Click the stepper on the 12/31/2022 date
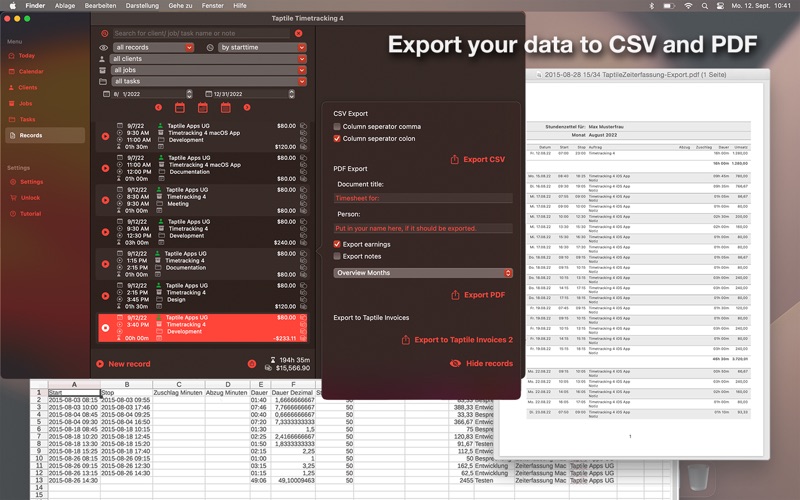The height and width of the screenshot is (500, 800). coord(291,94)
